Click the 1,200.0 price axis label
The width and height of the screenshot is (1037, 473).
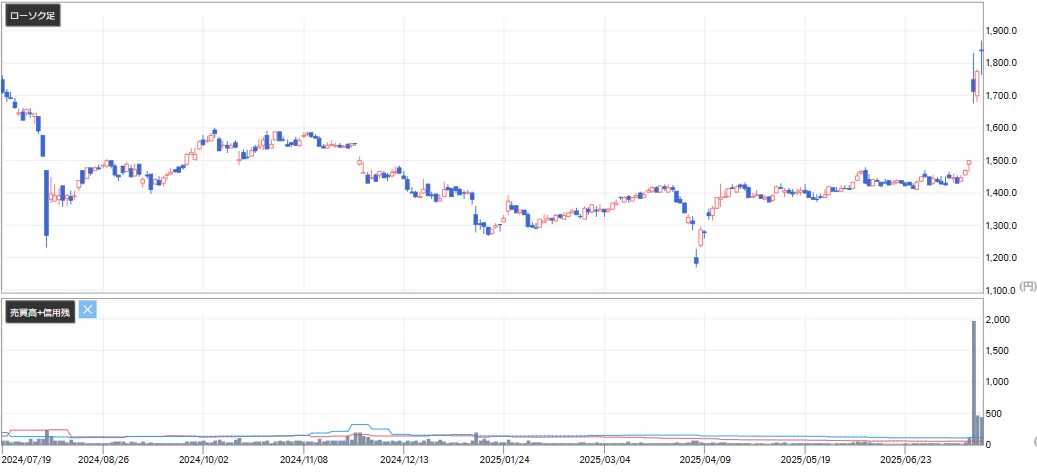[1001, 258]
